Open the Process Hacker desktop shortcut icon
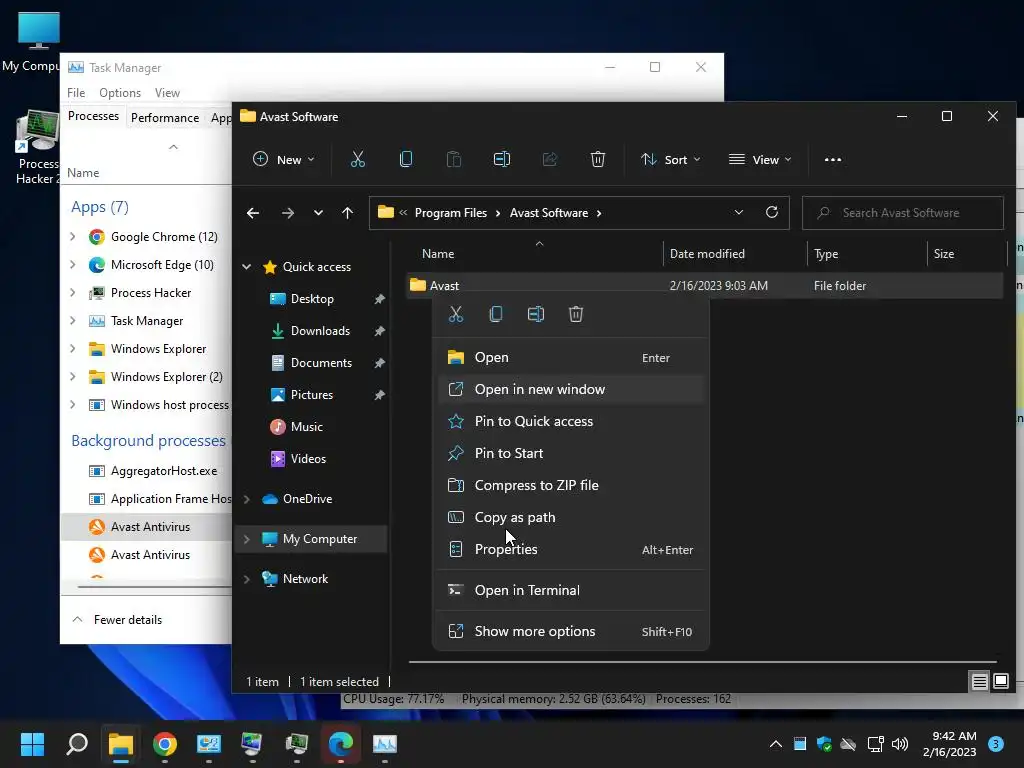Image resolution: width=1024 pixels, height=768 pixels. pyautogui.click(x=38, y=147)
